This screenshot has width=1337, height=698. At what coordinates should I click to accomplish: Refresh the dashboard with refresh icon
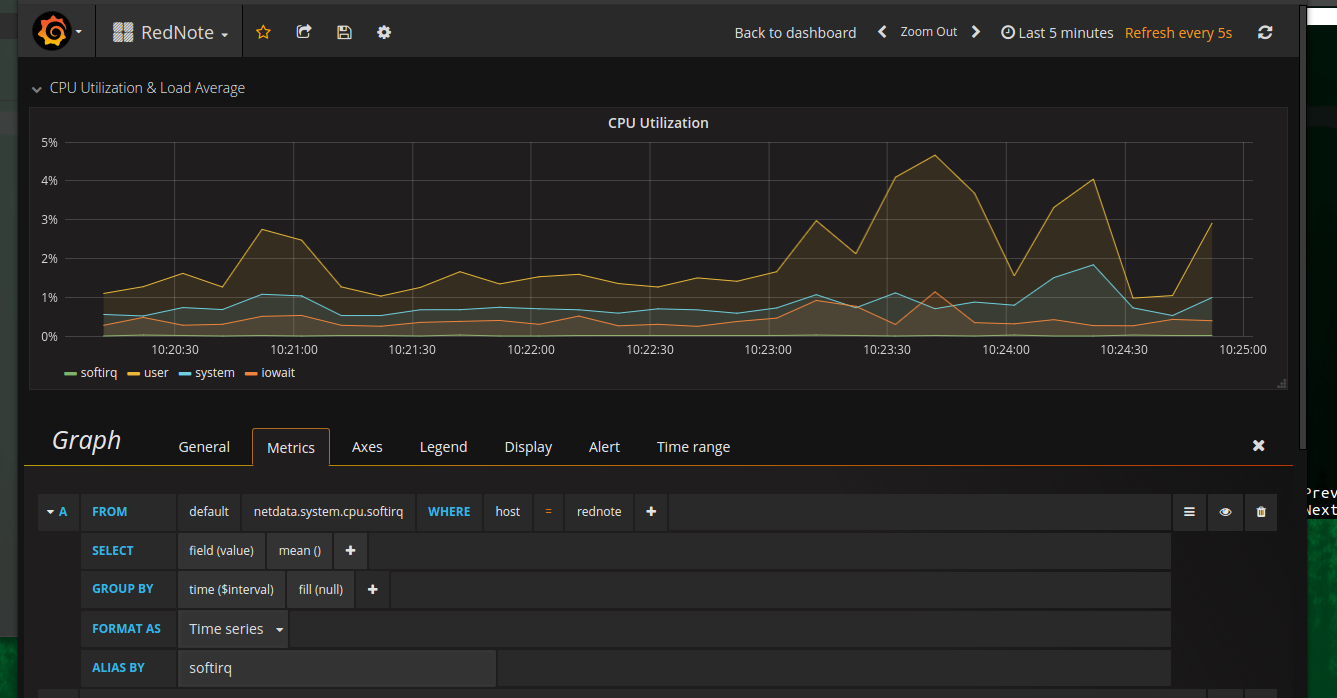click(x=1265, y=32)
